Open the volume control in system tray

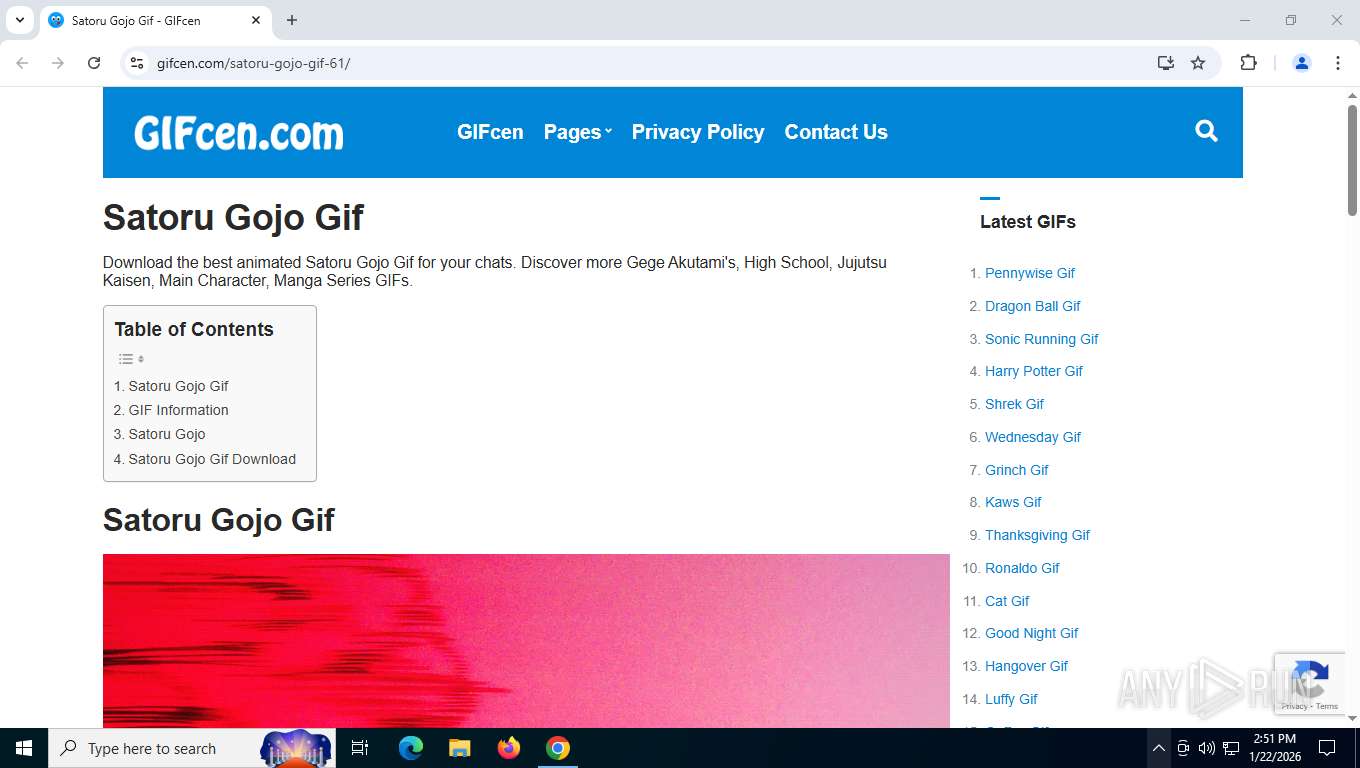tap(1206, 748)
